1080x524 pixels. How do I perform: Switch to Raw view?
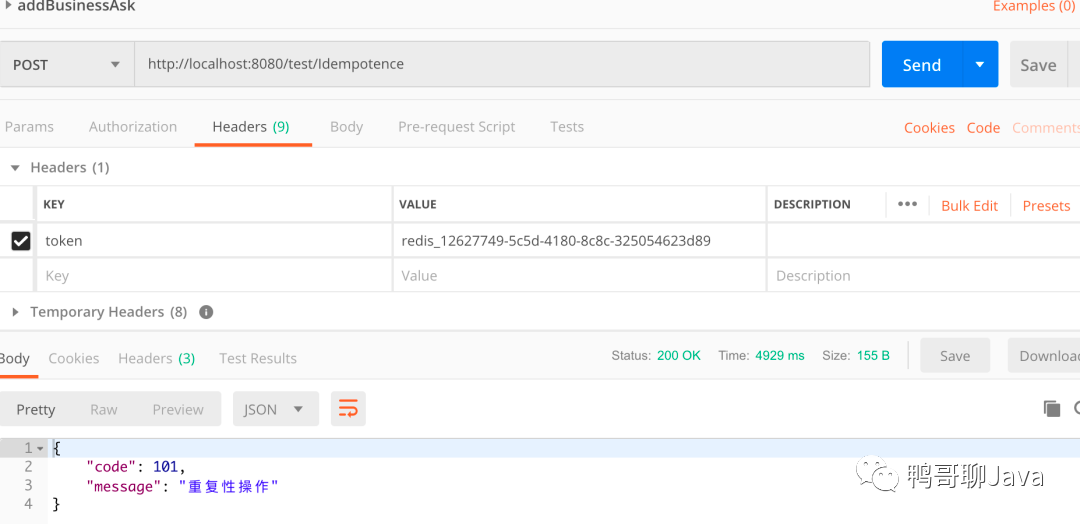coord(103,409)
